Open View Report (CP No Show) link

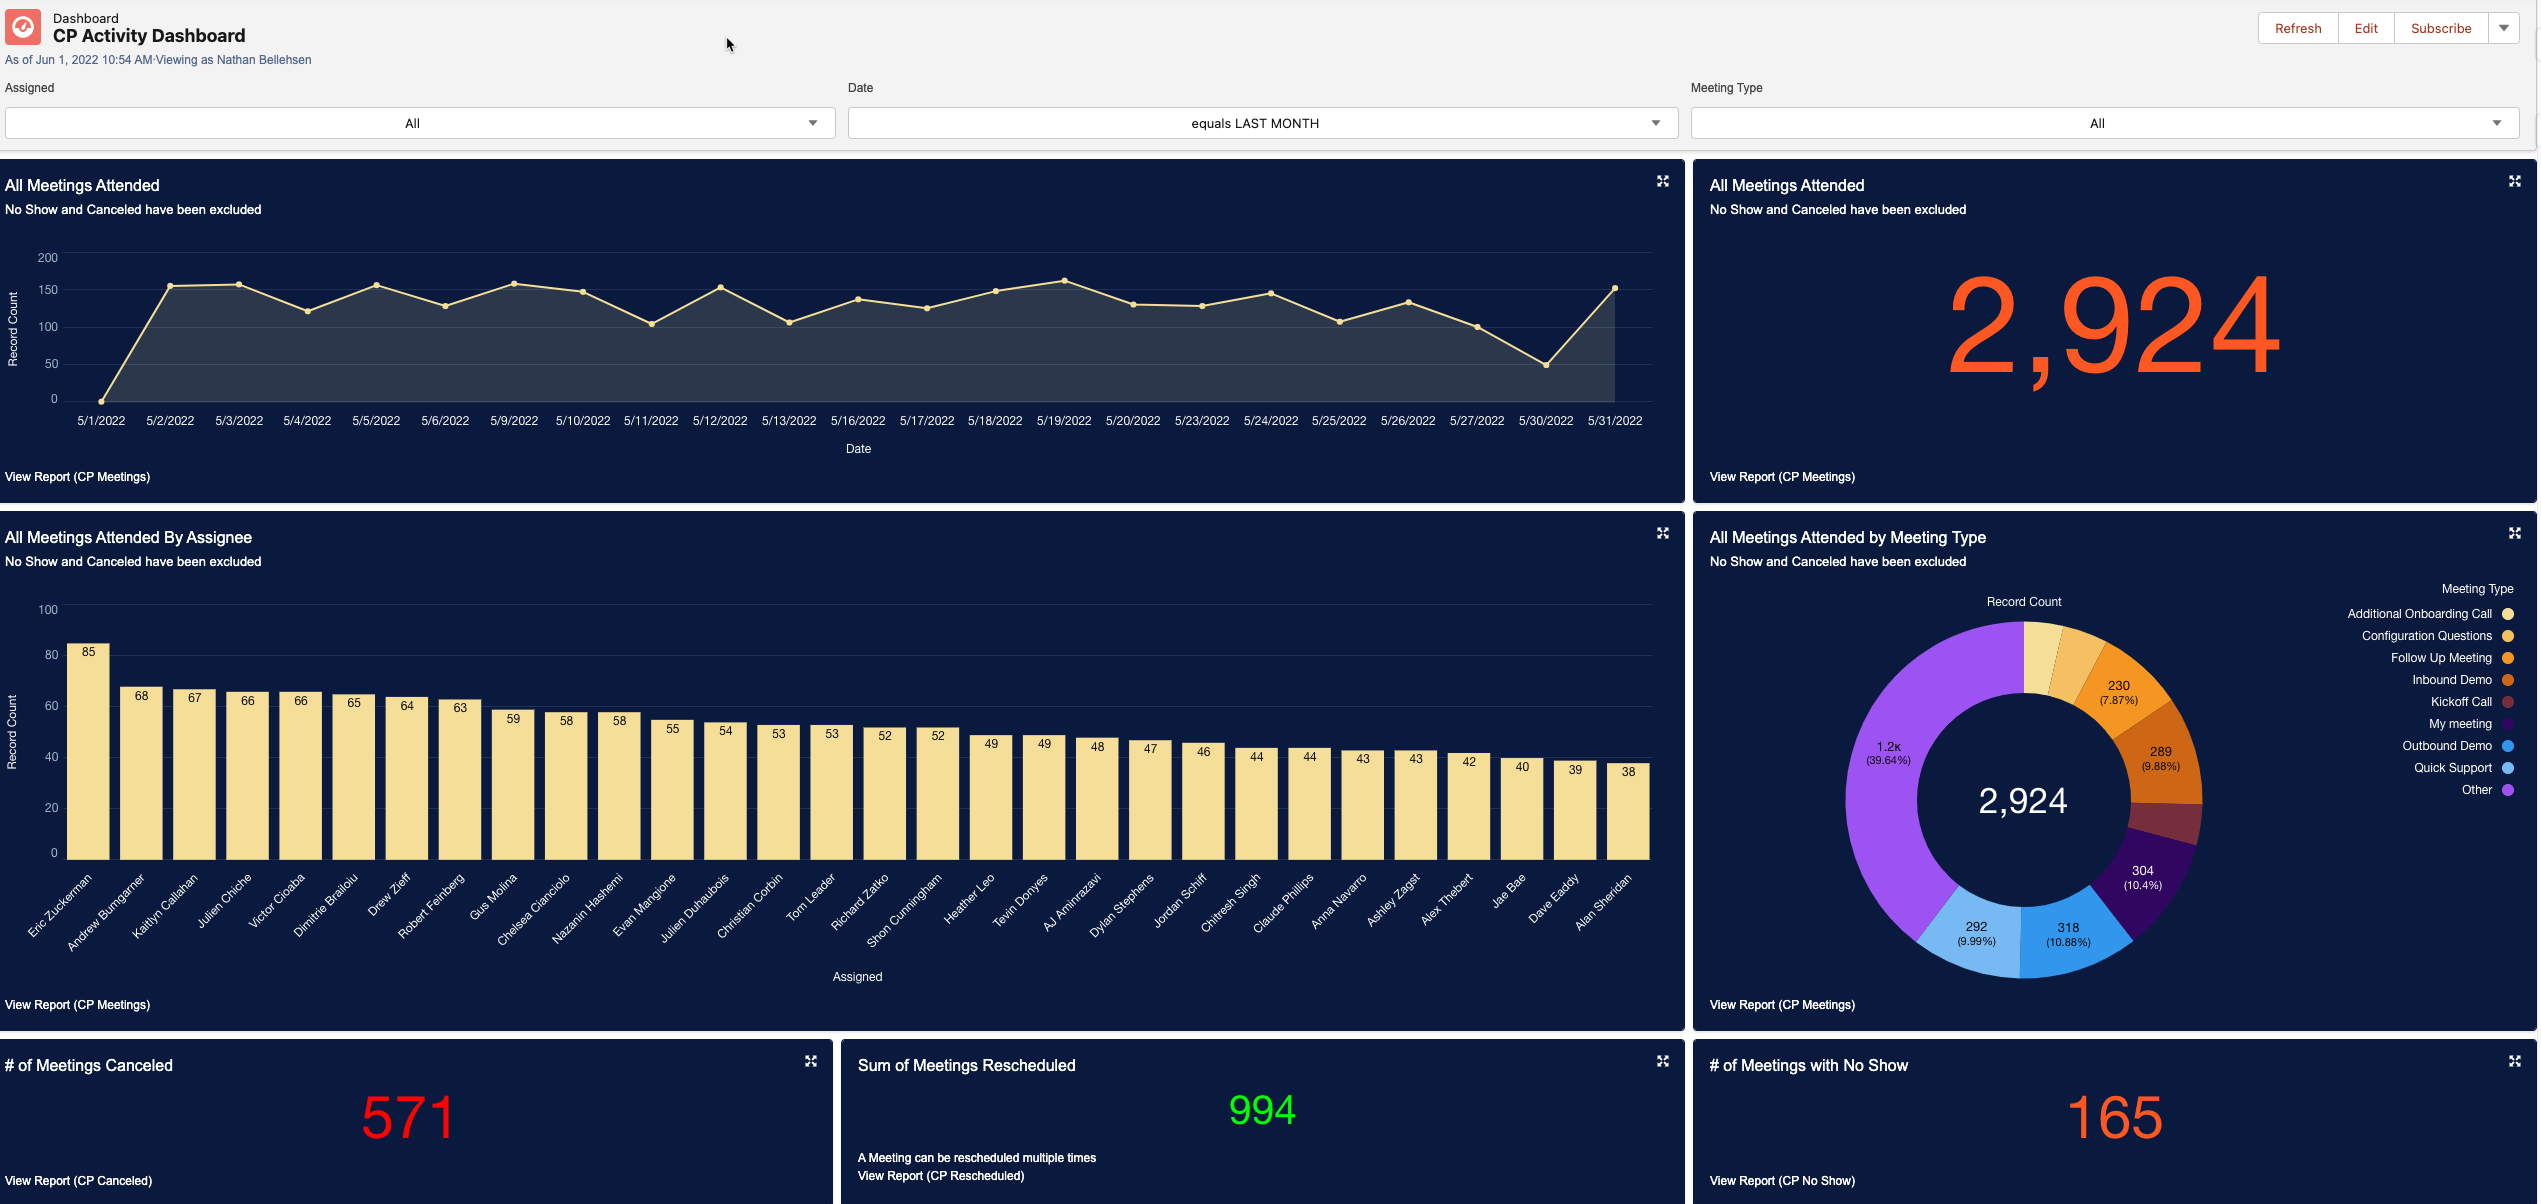[1781, 1181]
